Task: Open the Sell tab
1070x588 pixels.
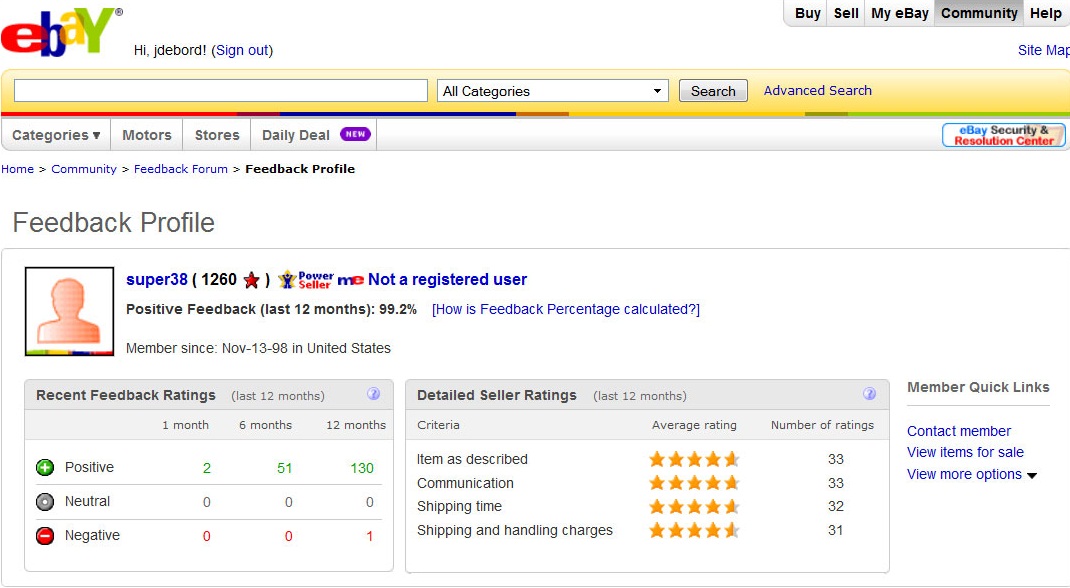Action: (846, 13)
